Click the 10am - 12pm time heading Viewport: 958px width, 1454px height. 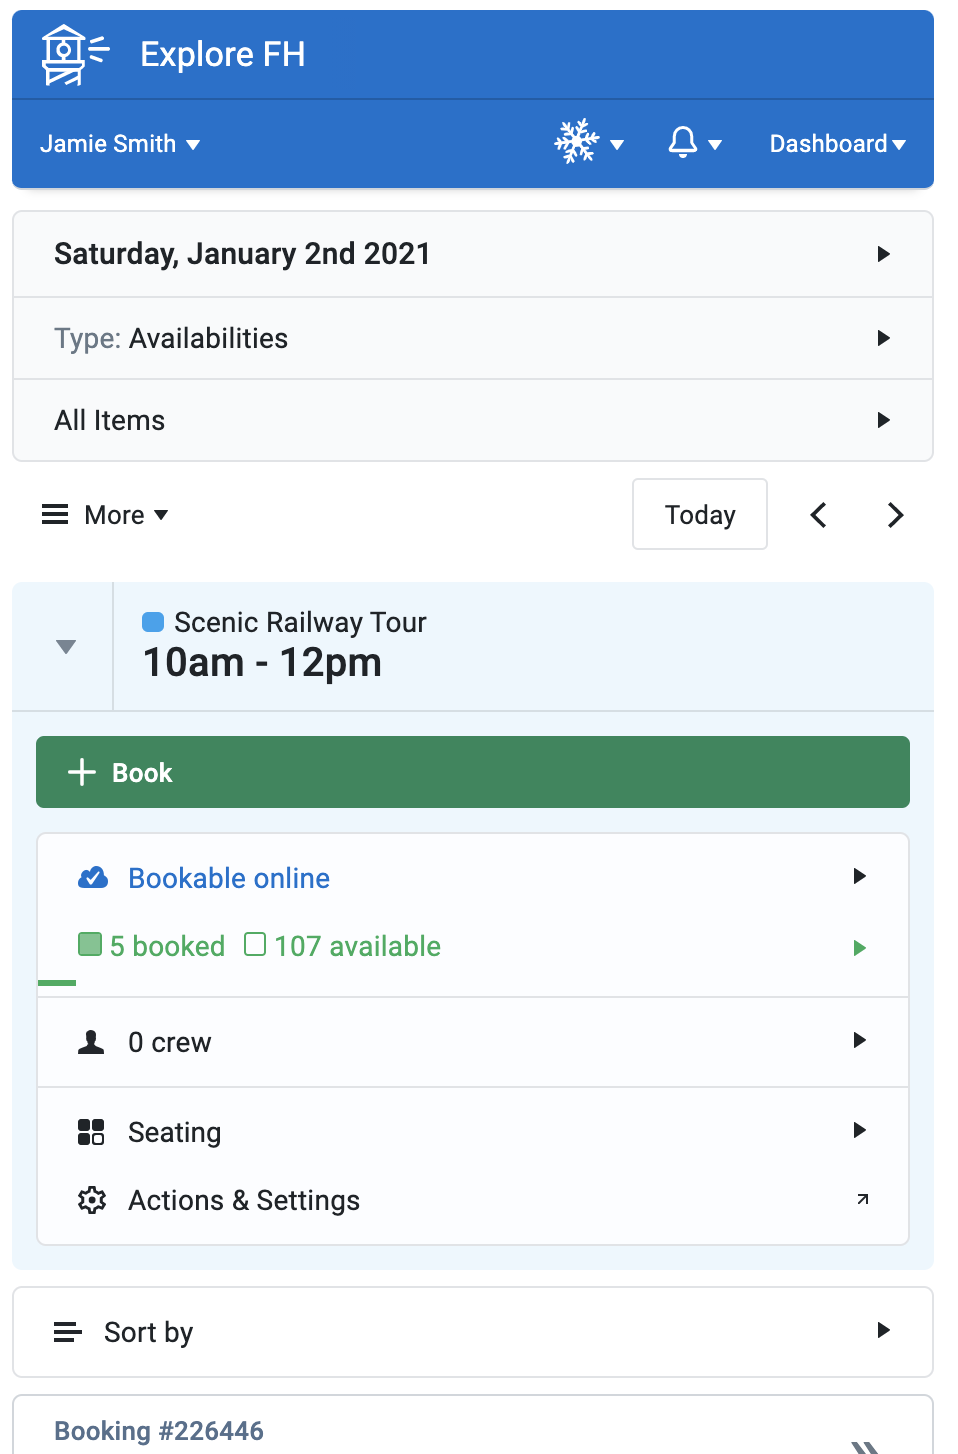click(x=262, y=663)
